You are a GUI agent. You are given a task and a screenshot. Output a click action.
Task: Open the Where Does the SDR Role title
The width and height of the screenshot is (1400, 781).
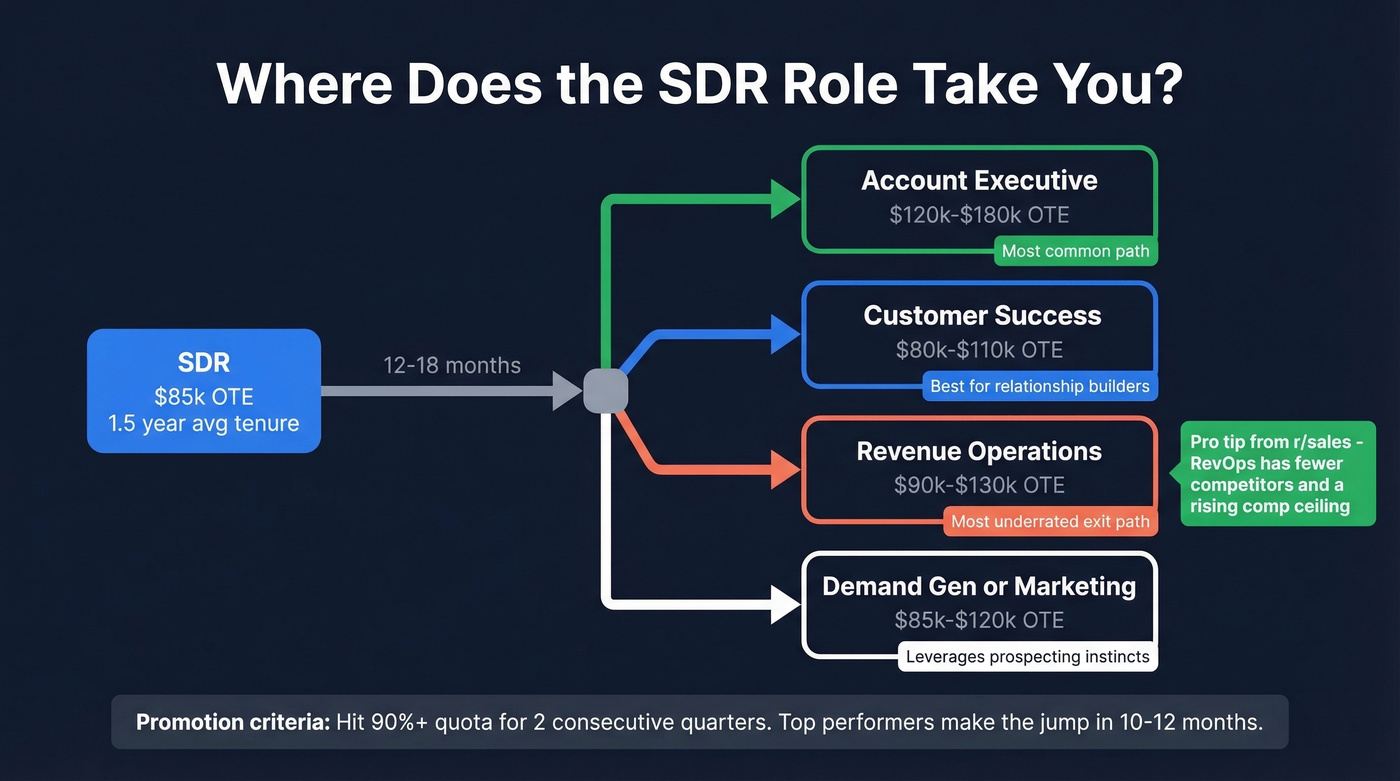(x=699, y=84)
